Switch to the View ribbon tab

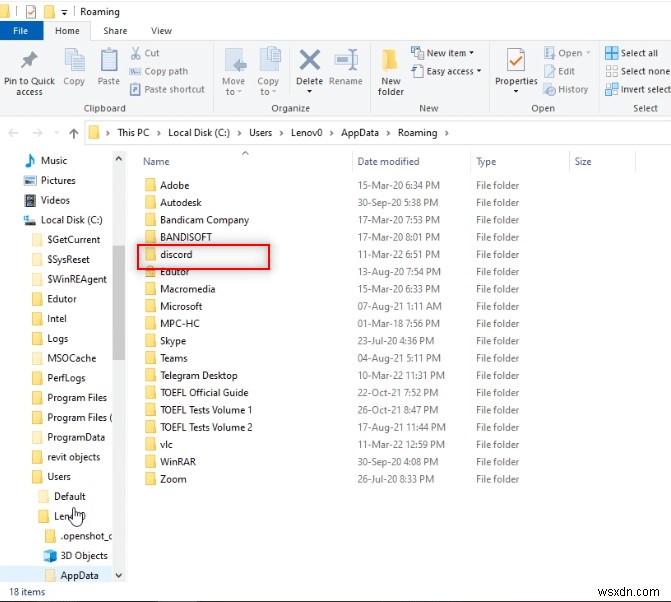161,31
